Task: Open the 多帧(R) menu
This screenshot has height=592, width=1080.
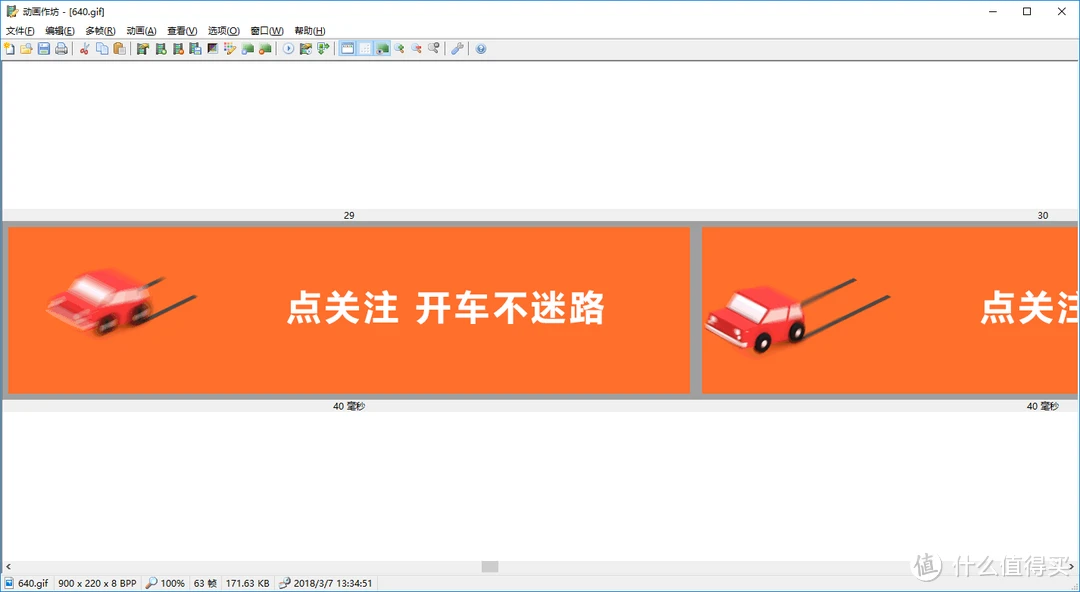Action: tap(101, 31)
